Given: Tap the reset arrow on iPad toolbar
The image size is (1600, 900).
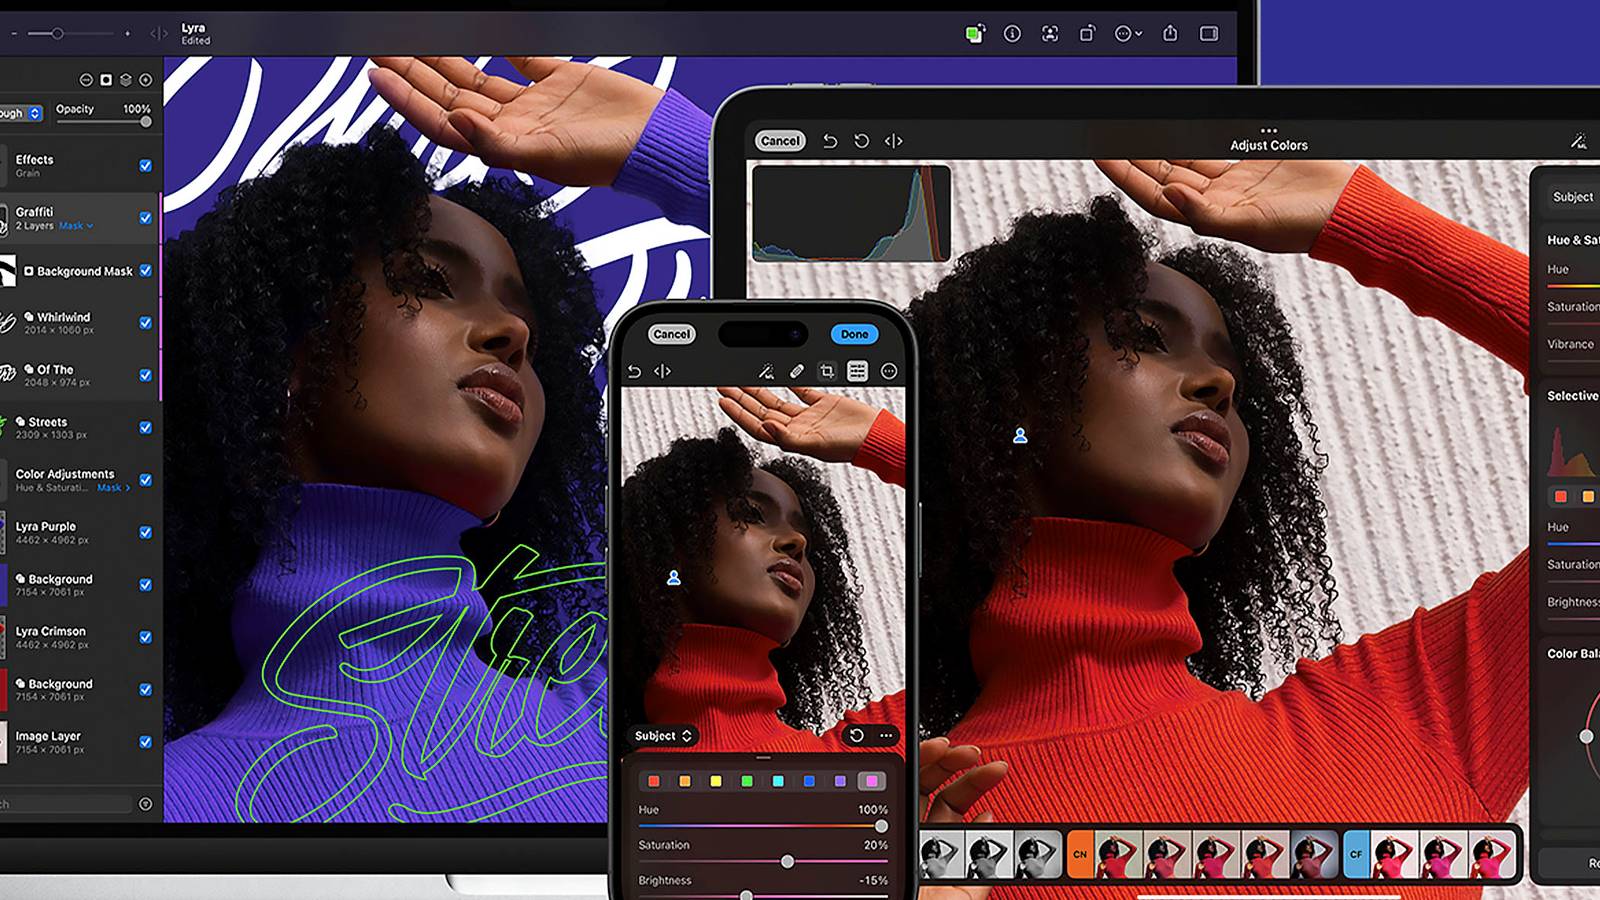Looking at the screenshot, I should (861, 141).
